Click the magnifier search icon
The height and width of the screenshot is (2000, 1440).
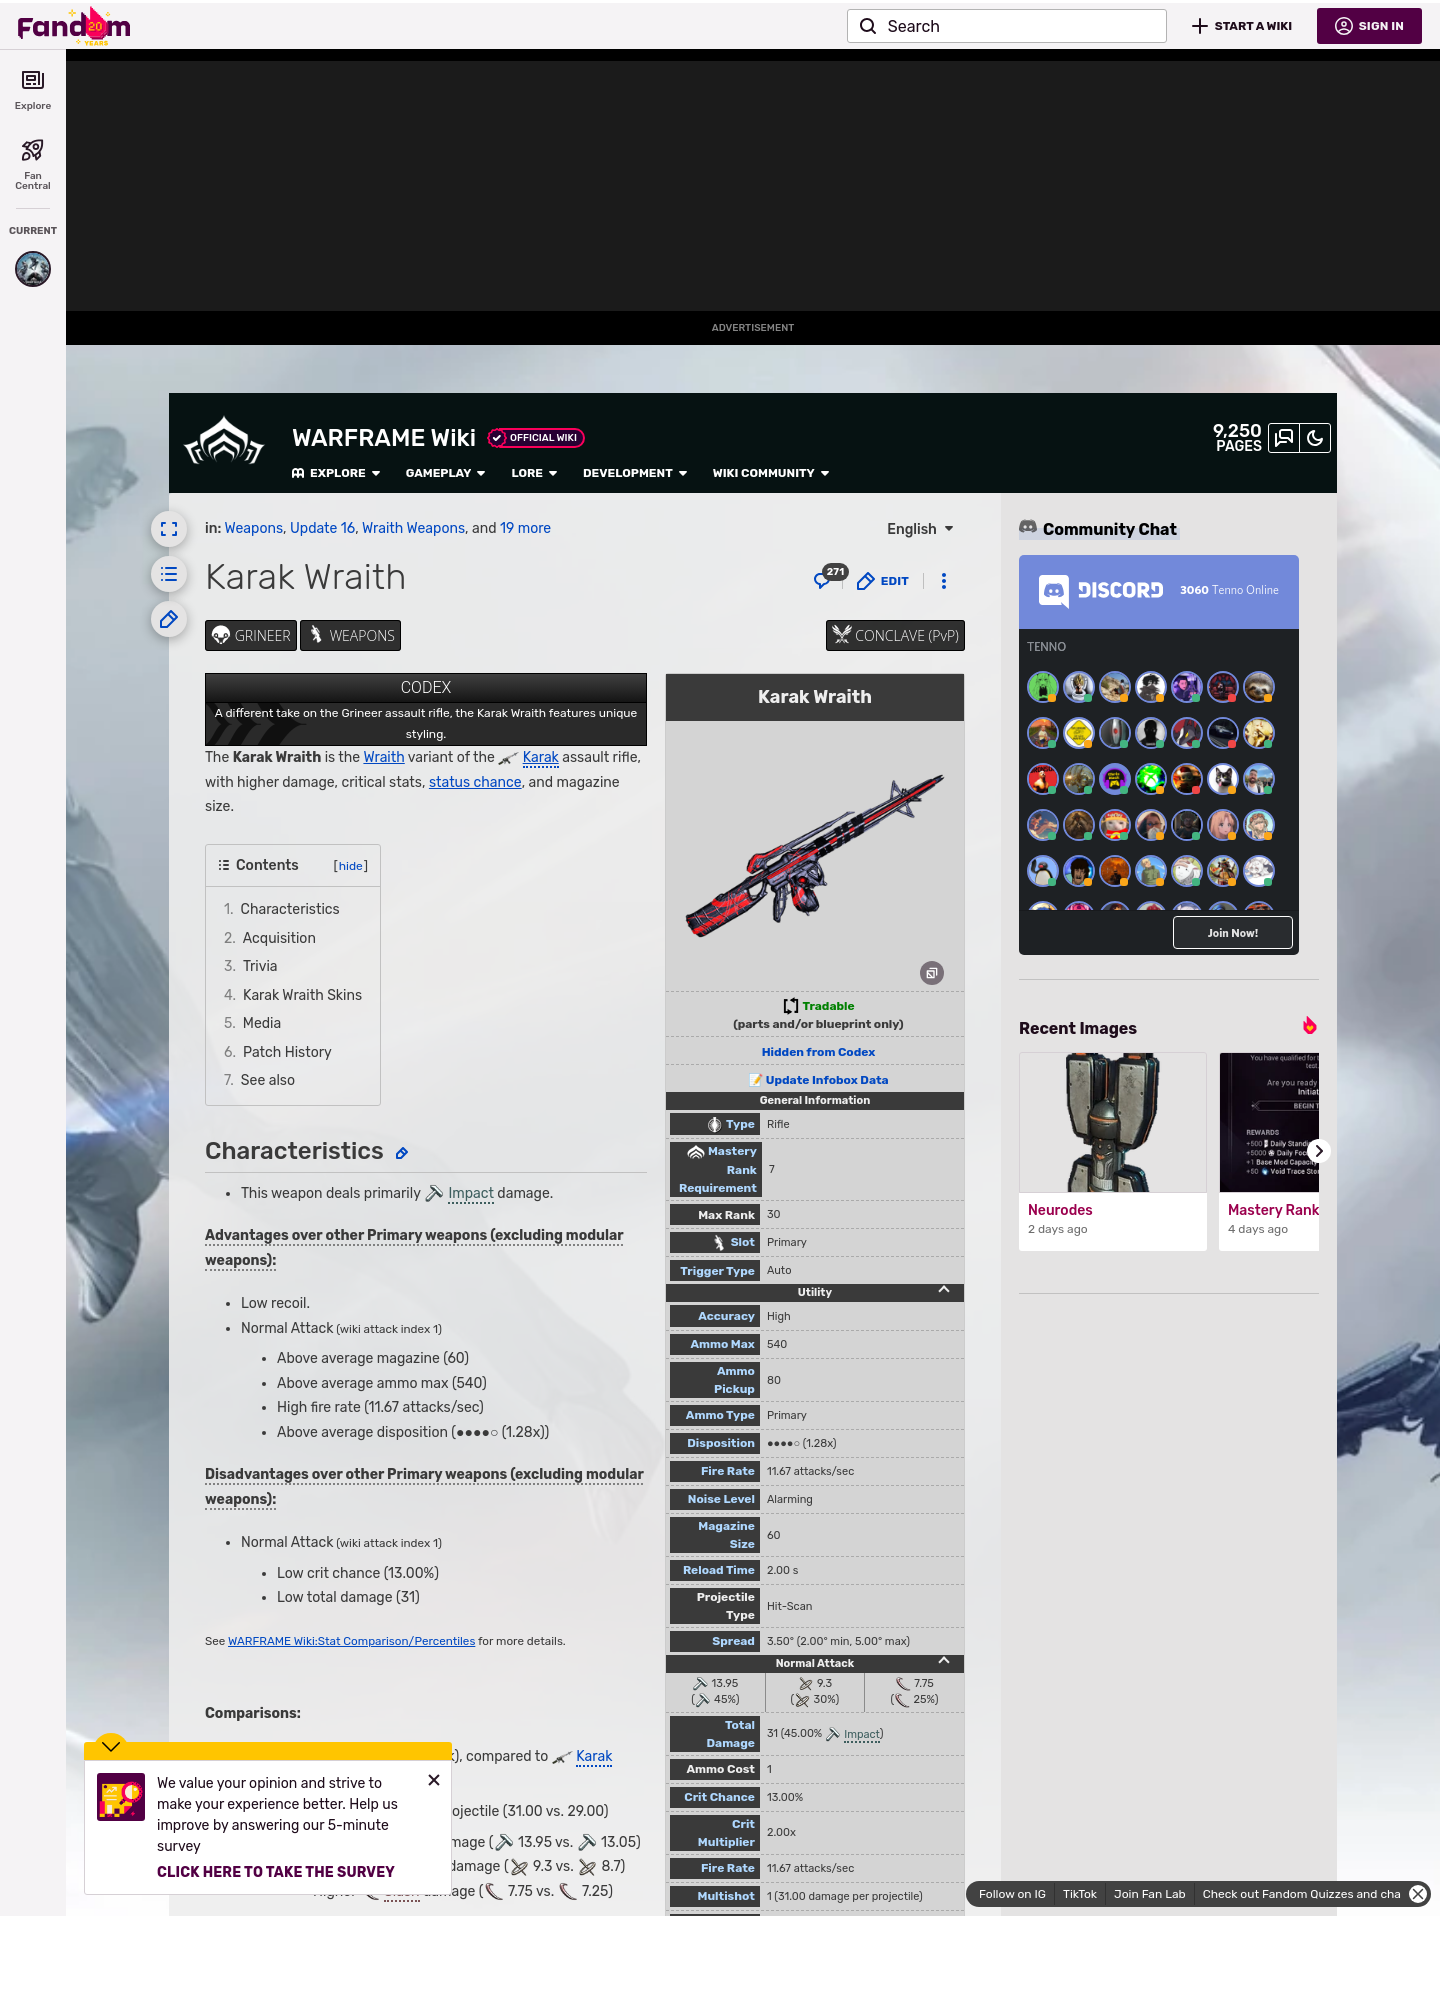(x=868, y=26)
